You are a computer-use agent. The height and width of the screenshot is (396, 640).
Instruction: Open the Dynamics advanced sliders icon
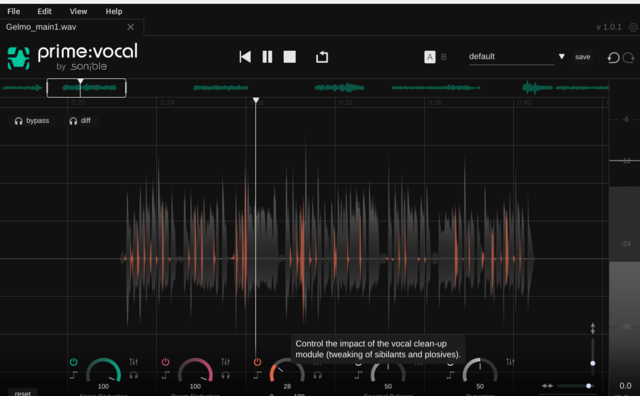coord(510,362)
